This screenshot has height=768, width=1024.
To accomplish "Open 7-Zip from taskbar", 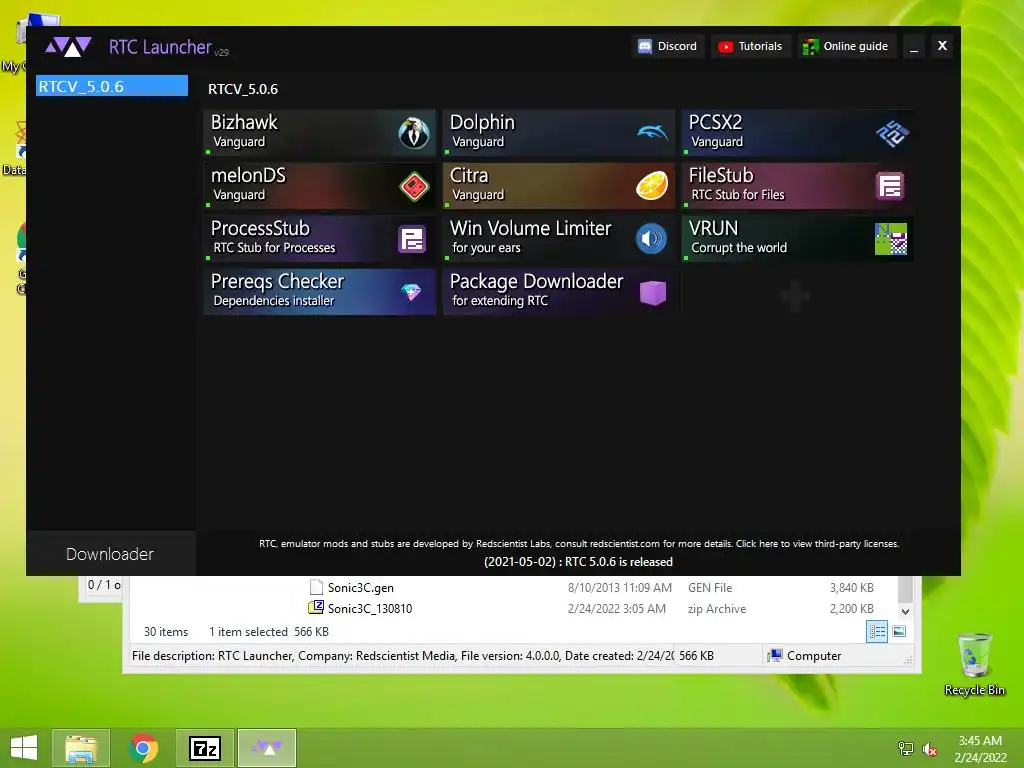I will pos(204,748).
